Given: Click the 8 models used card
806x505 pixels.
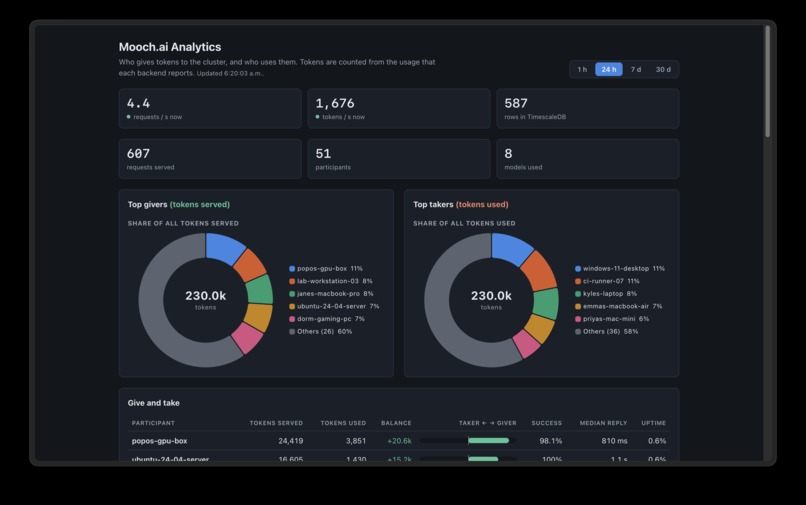Looking at the screenshot, I should 588,159.
